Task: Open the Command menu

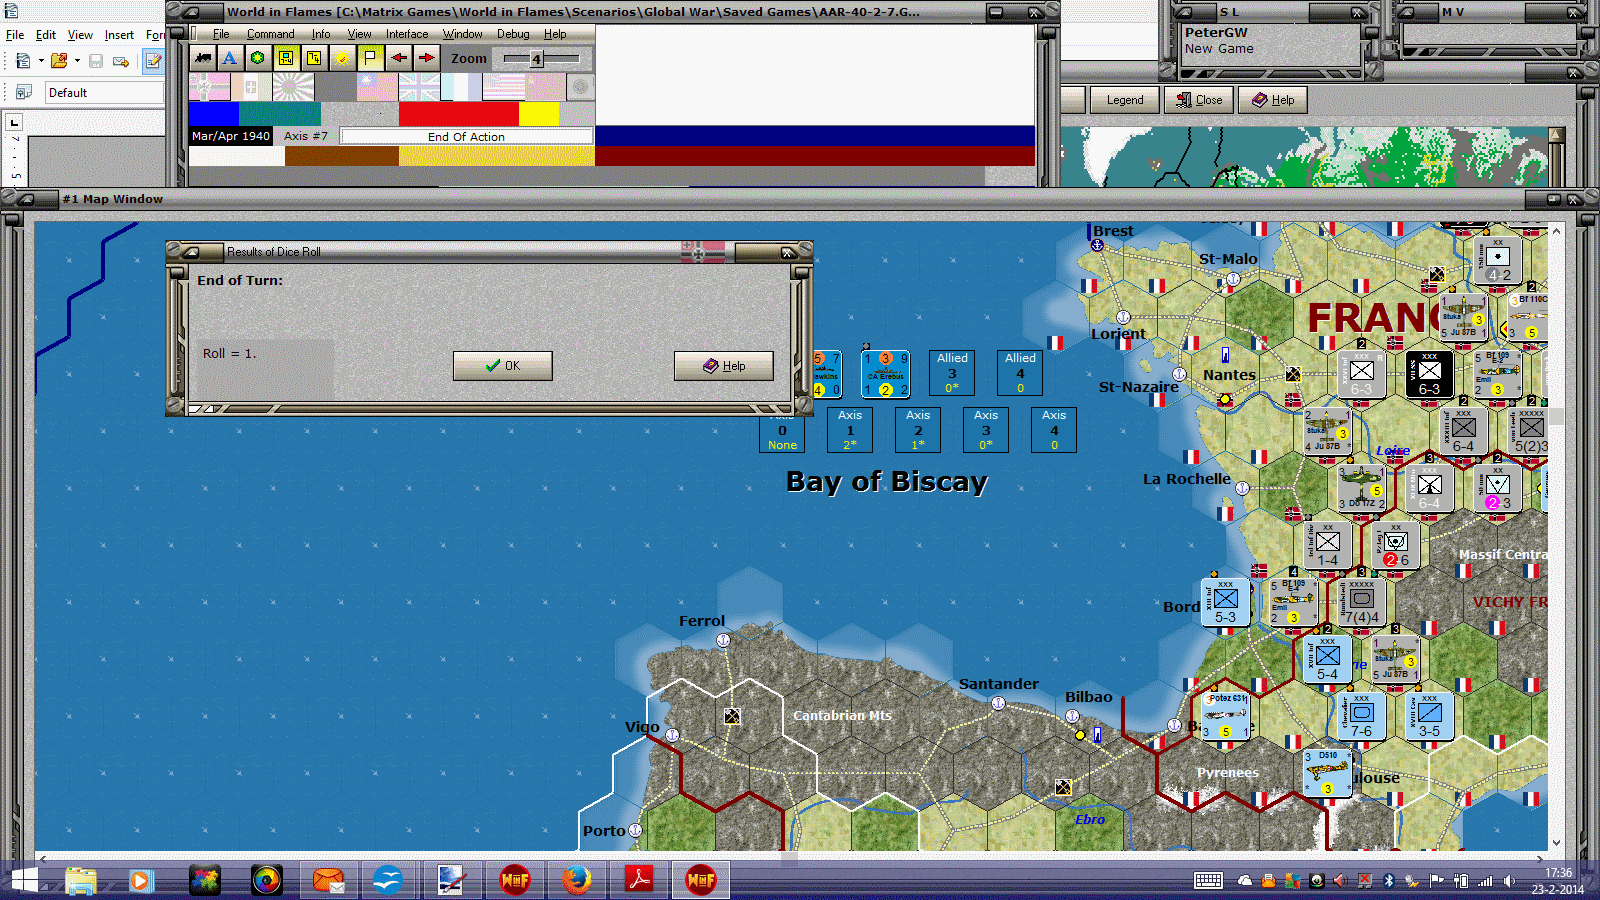Action: (270, 34)
